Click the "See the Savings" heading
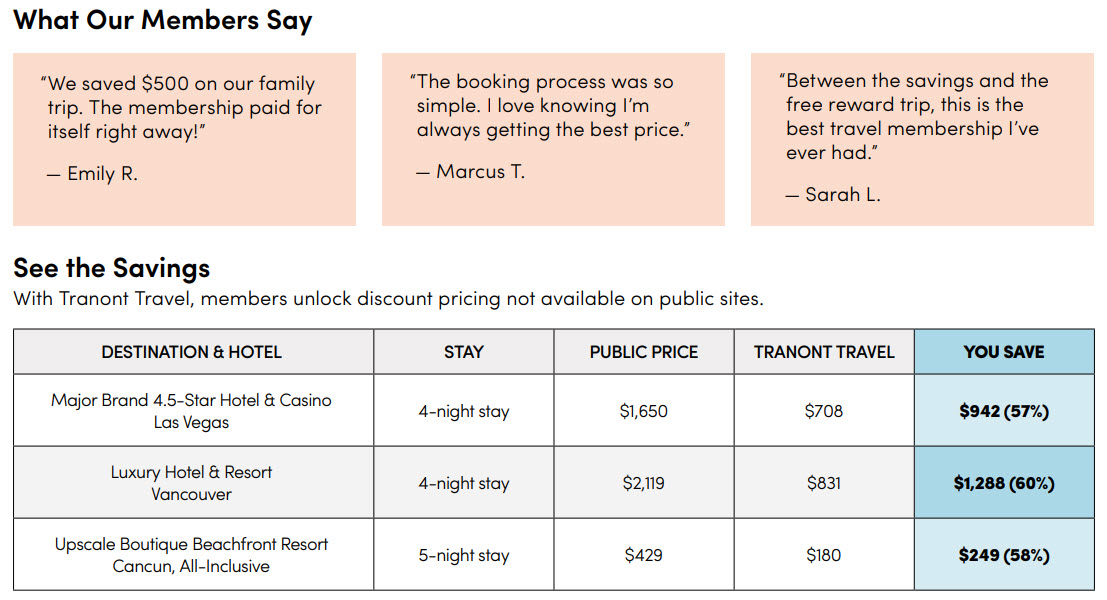1107x600 pixels. [x=112, y=267]
